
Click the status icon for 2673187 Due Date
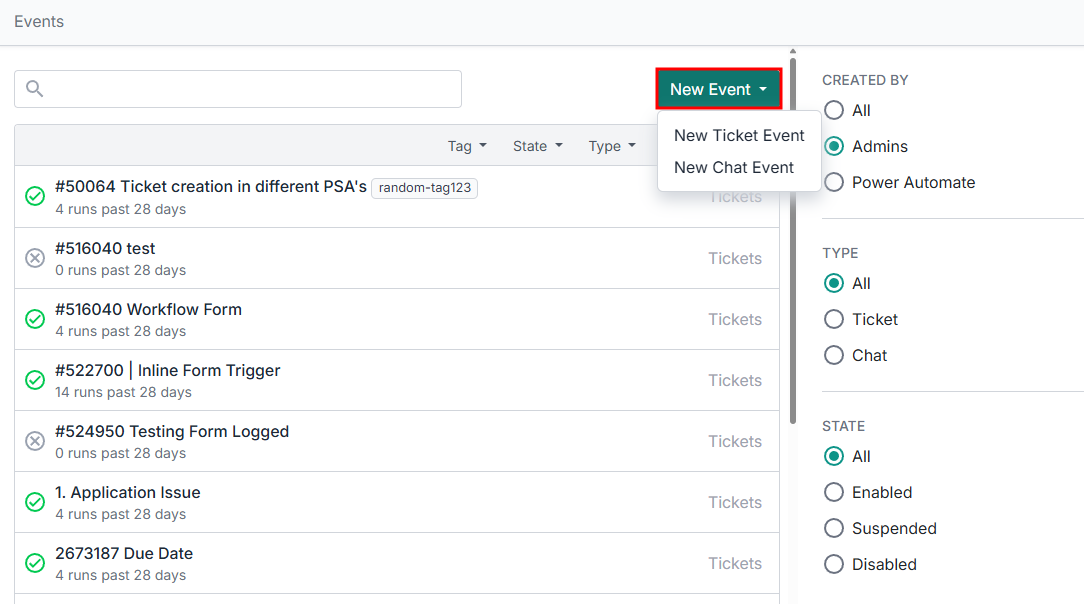[x=35, y=563]
